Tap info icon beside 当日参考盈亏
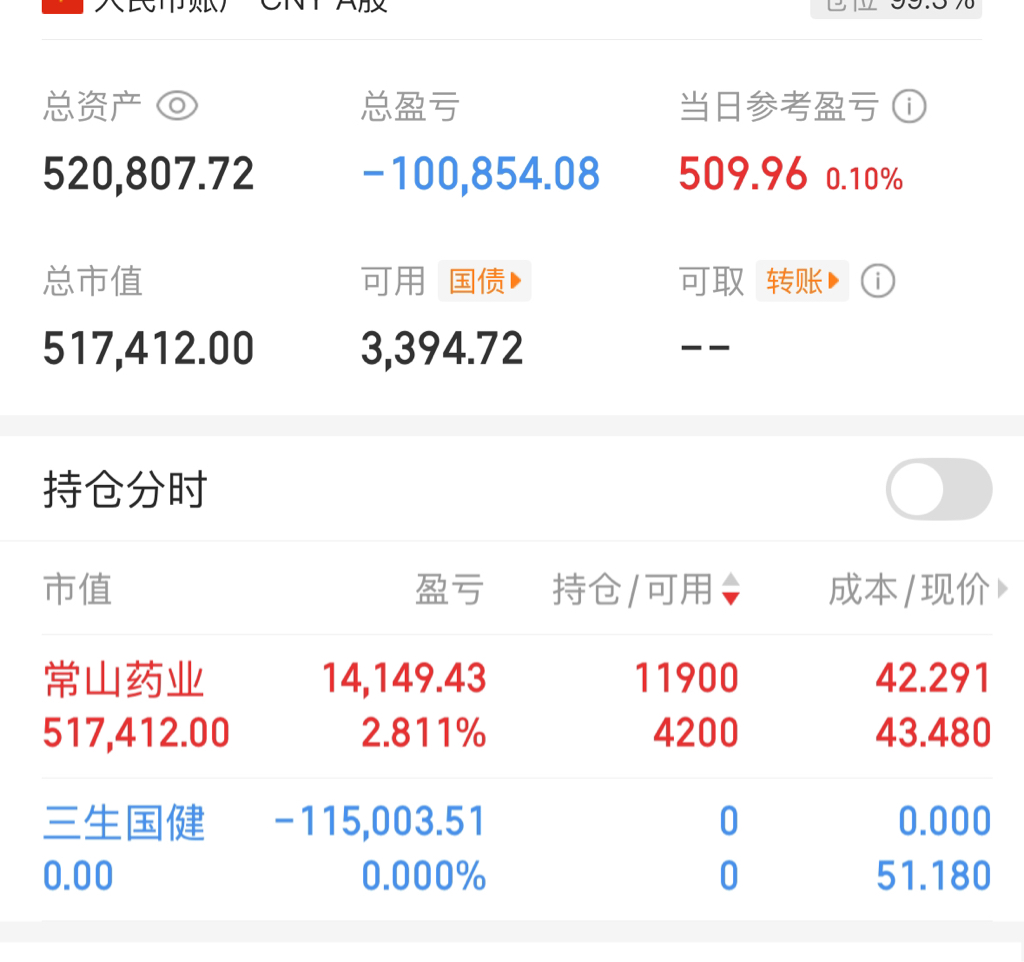 click(x=909, y=106)
